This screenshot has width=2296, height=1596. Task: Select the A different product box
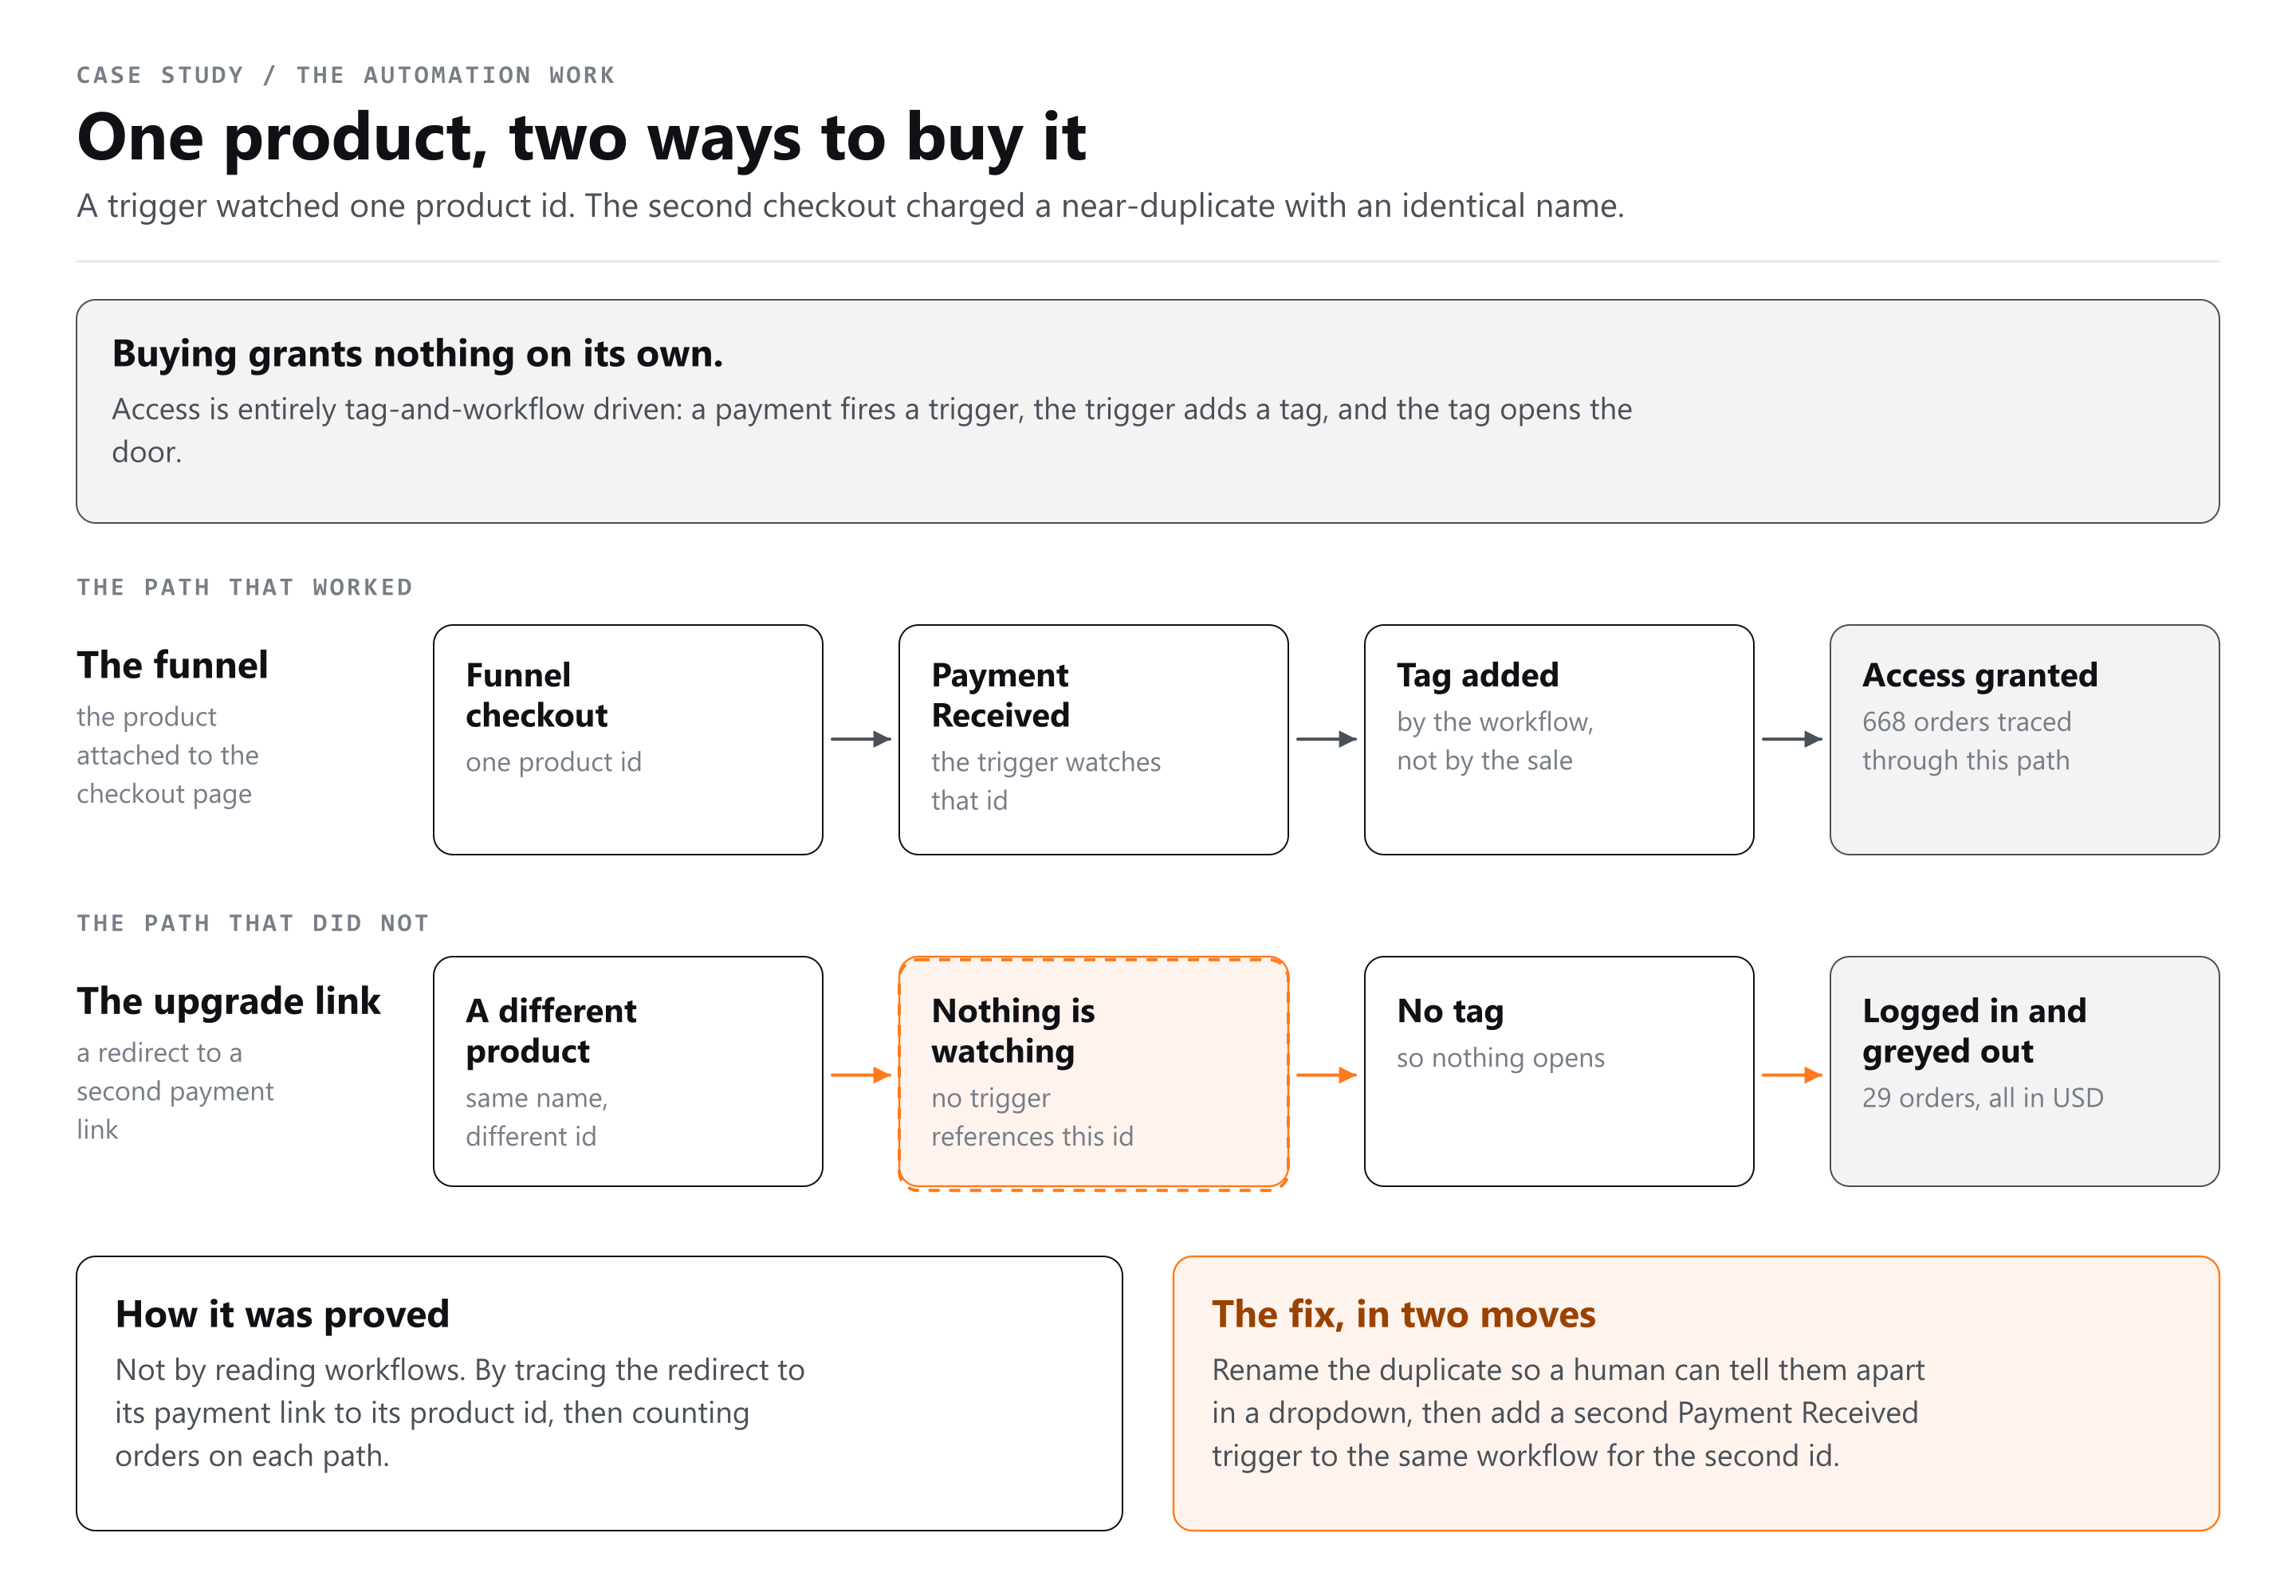[x=628, y=1072]
